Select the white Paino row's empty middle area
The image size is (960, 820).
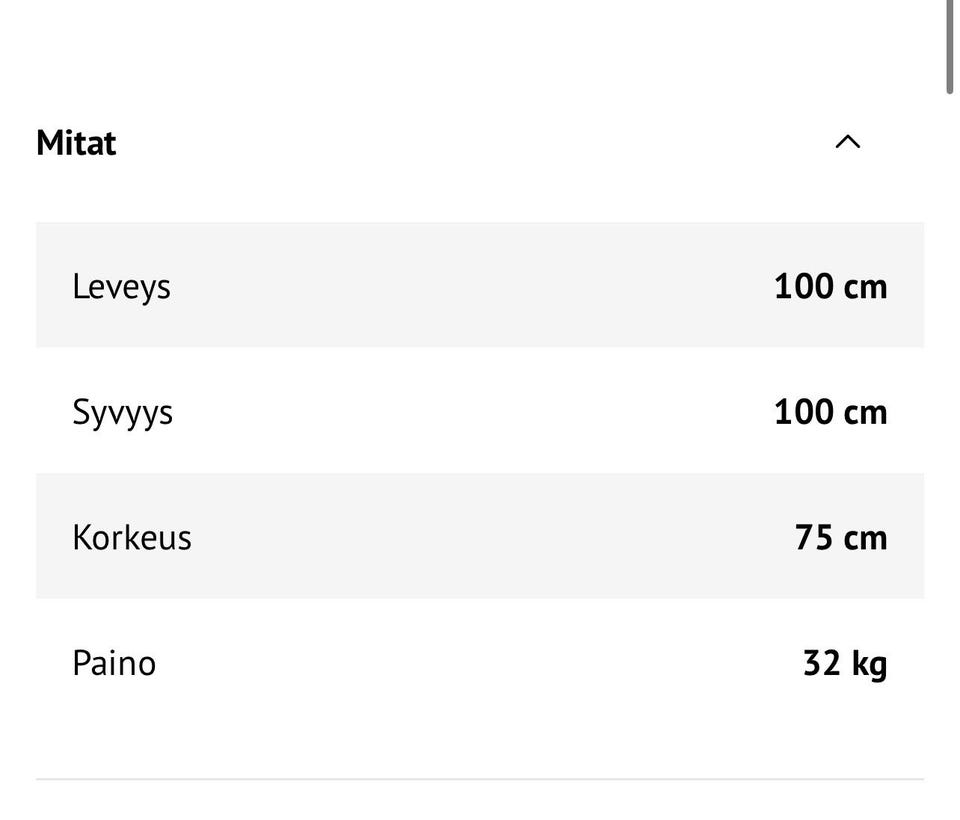tap(470, 662)
